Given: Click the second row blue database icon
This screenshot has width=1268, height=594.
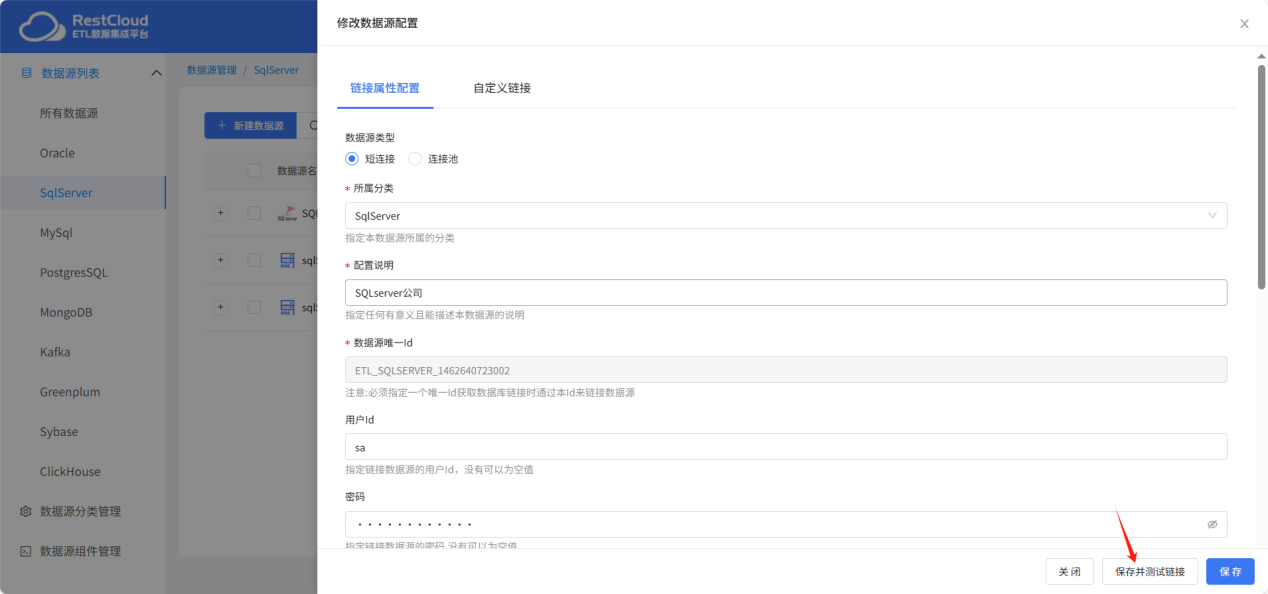Looking at the screenshot, I should tap(287, 260).
